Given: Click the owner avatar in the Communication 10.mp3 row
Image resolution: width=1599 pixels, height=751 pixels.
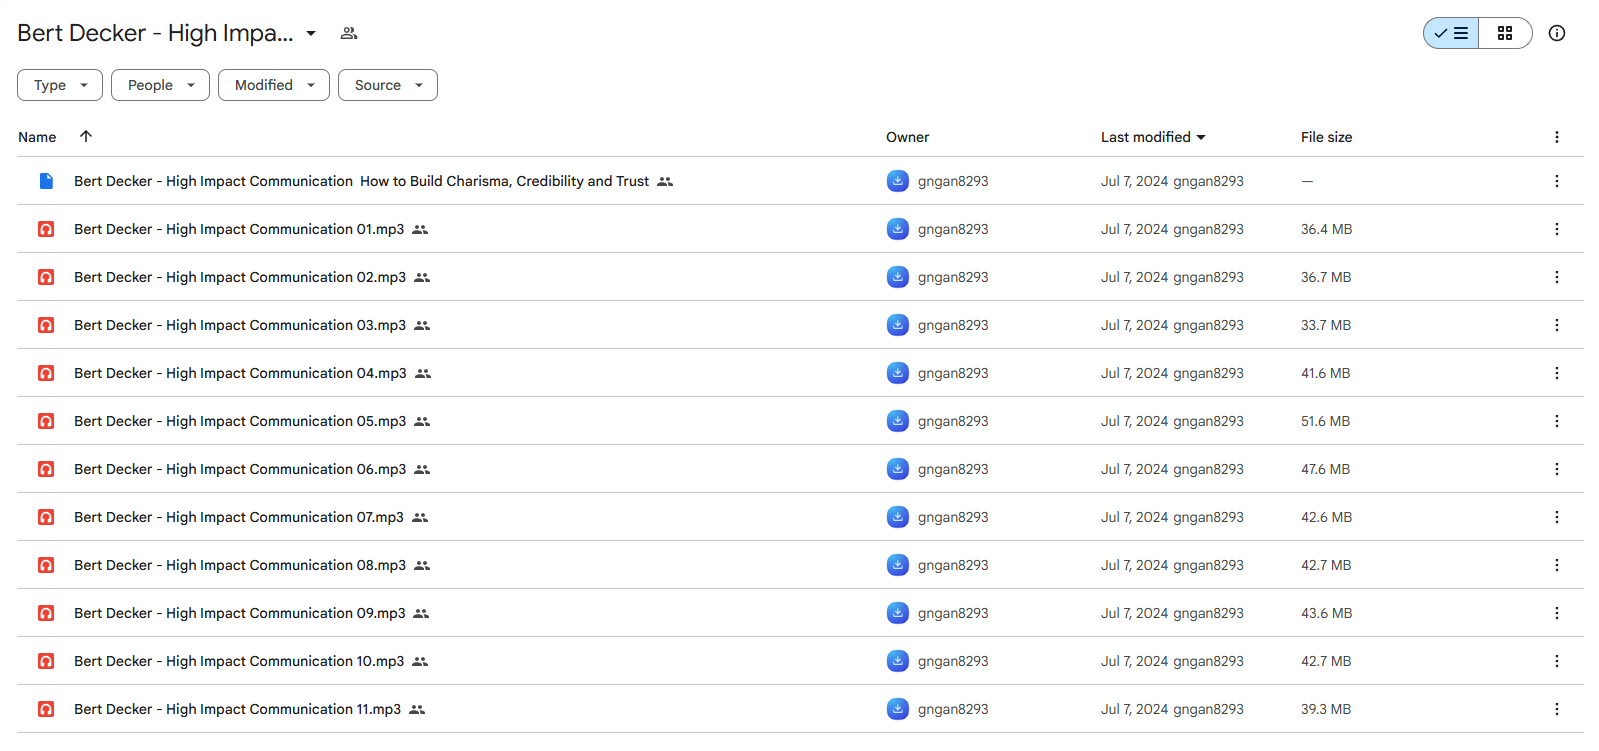Looking at the screenshot, I should tap(898, 661).
